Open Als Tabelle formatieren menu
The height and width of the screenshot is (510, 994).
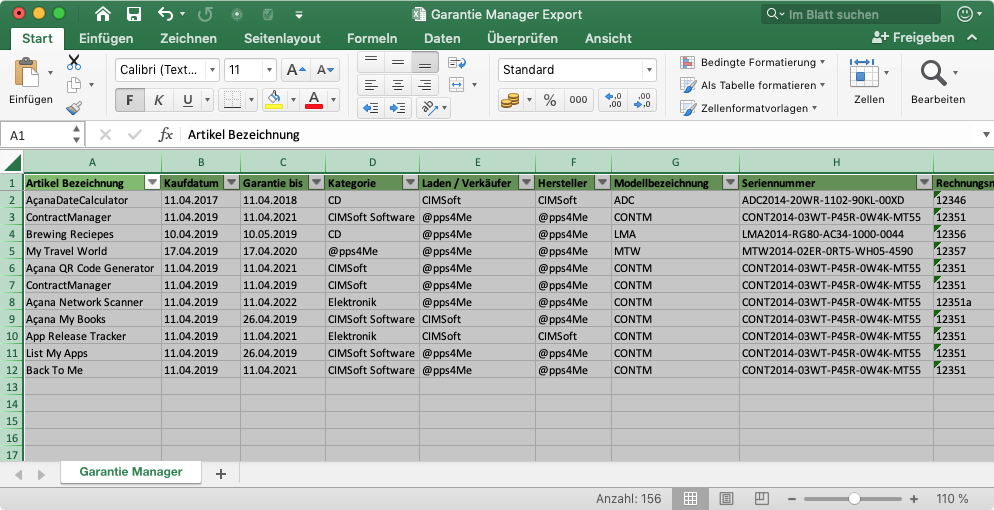(x=753, y=85)
